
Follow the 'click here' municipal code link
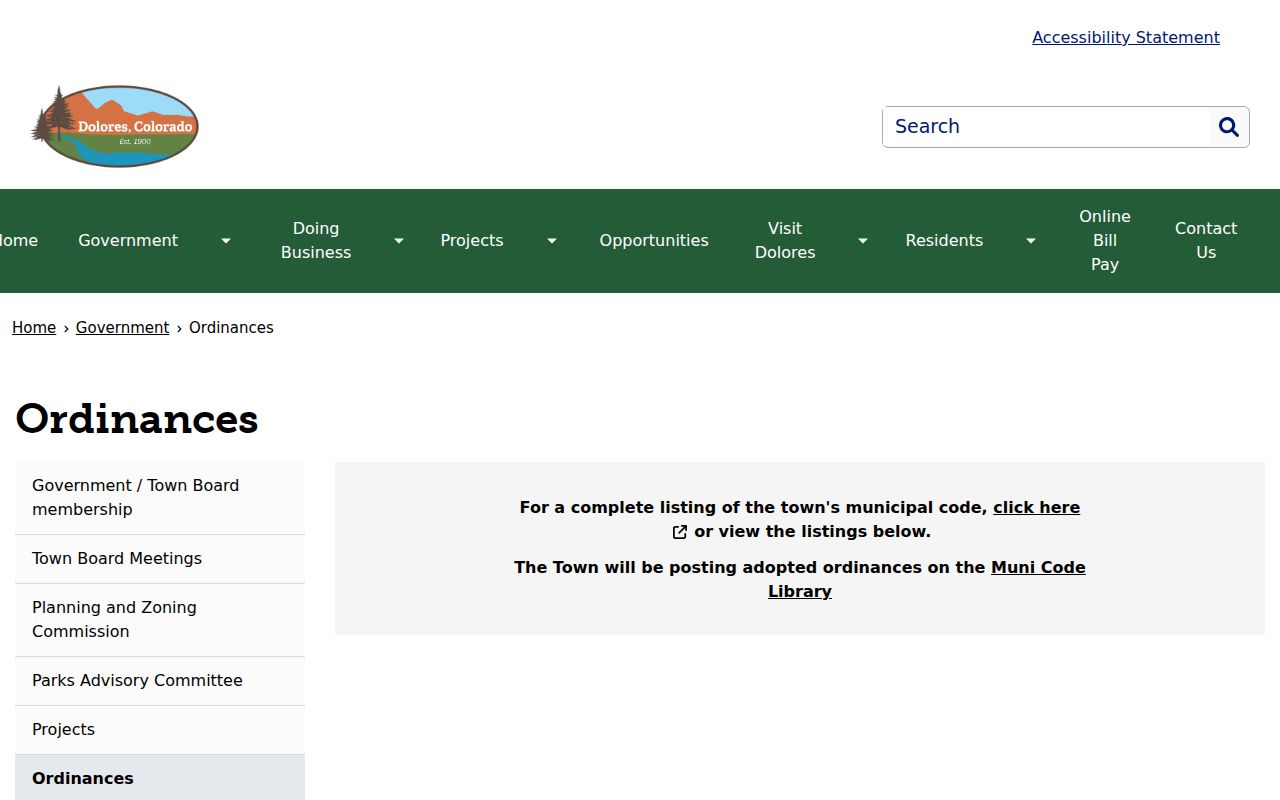click(x=1036, y=508)
